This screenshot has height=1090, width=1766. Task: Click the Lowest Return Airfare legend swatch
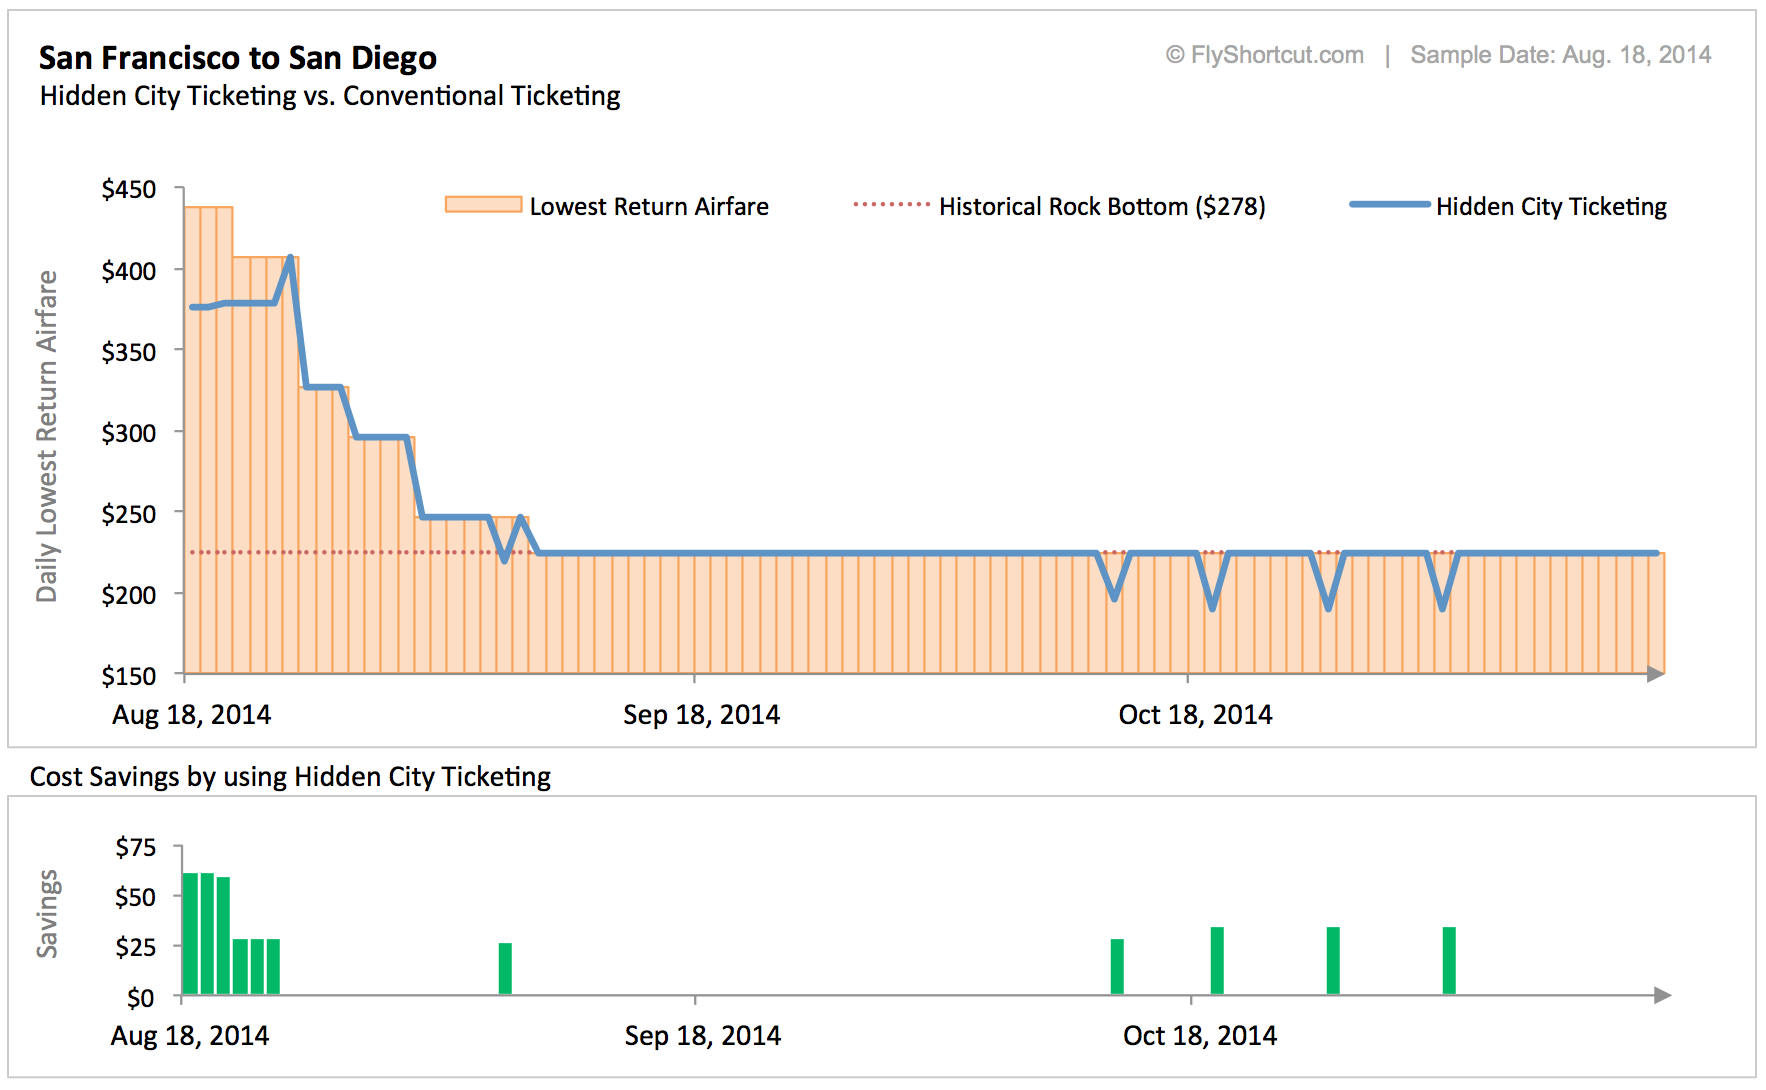(x=484, y=205)
